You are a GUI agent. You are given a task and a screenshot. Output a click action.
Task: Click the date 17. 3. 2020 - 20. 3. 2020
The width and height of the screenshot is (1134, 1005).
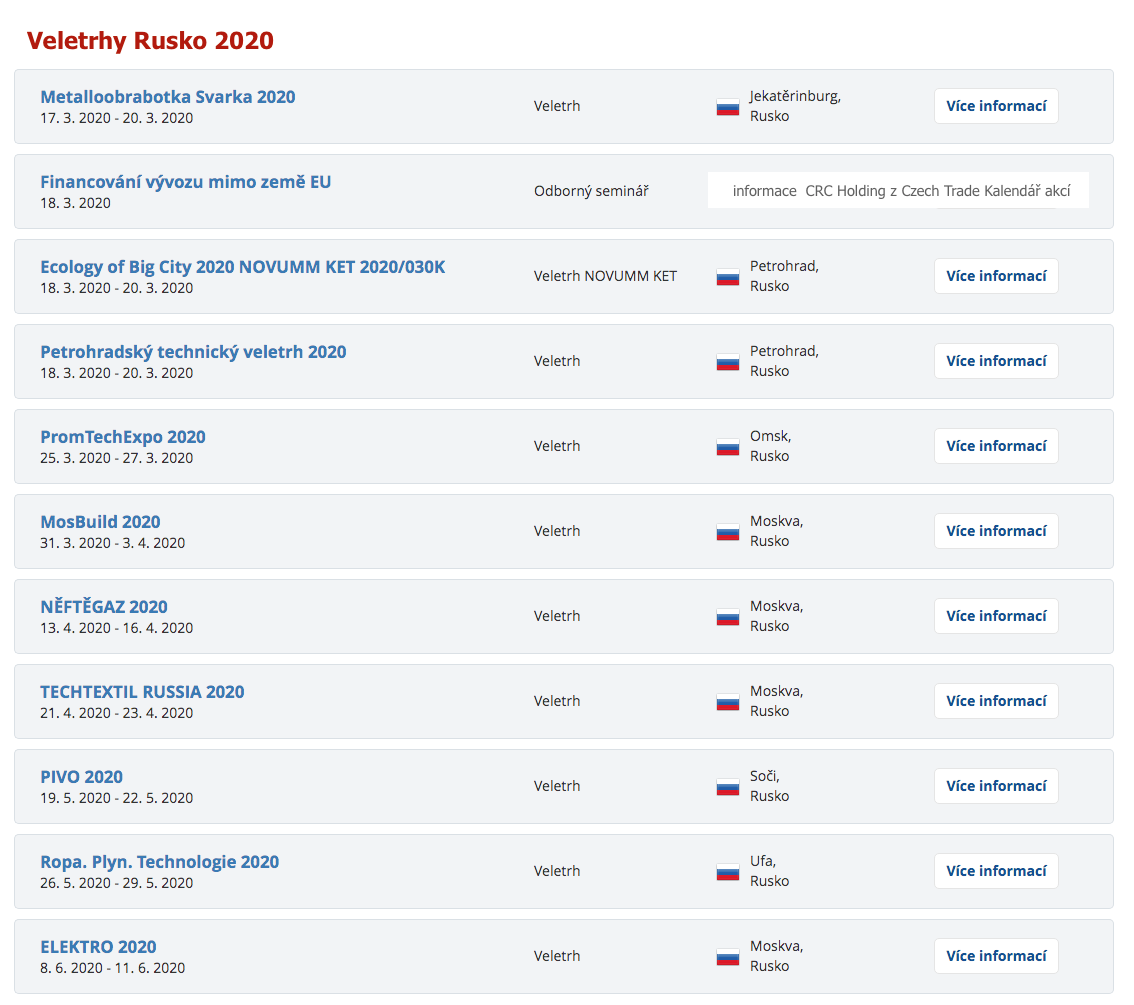(116, 118)
